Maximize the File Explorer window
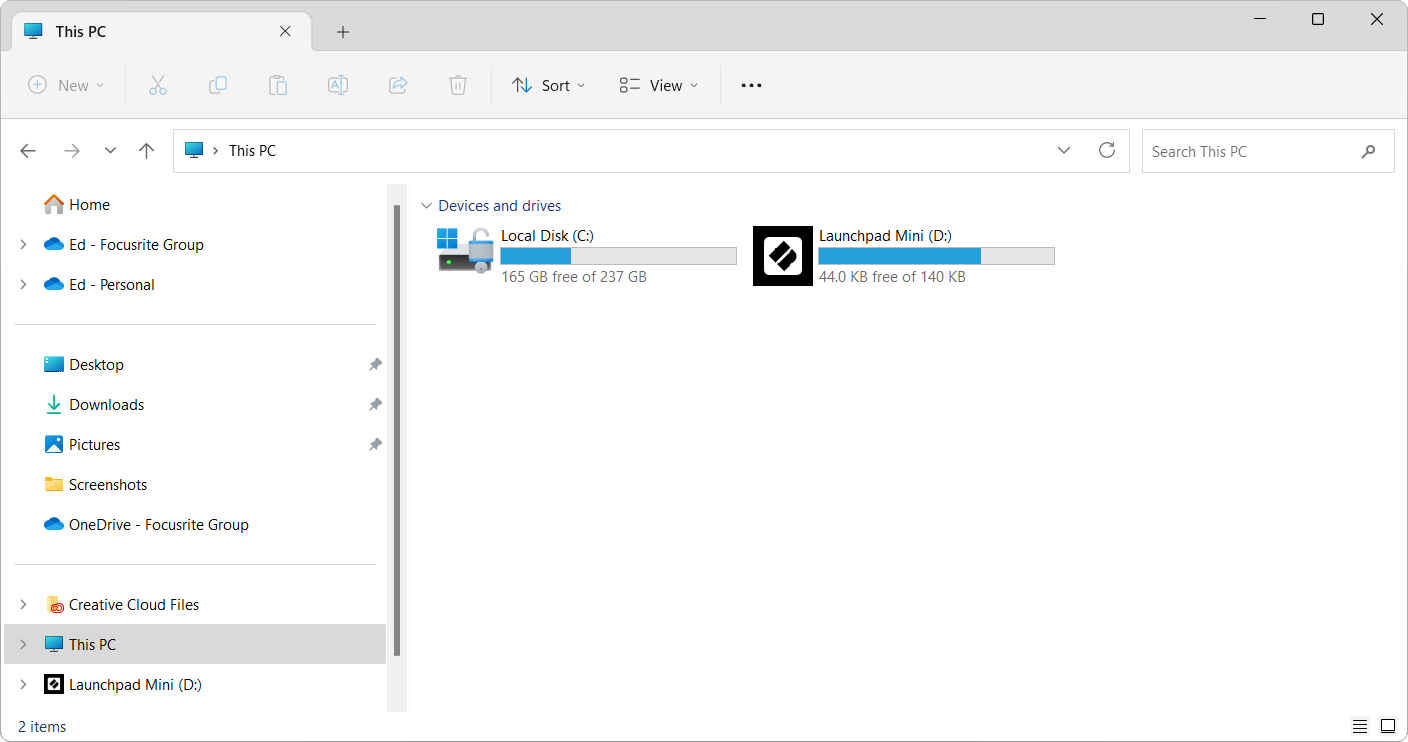Image resolution: width=1408 pixels, height=742 pixels. coord(1318,19)
